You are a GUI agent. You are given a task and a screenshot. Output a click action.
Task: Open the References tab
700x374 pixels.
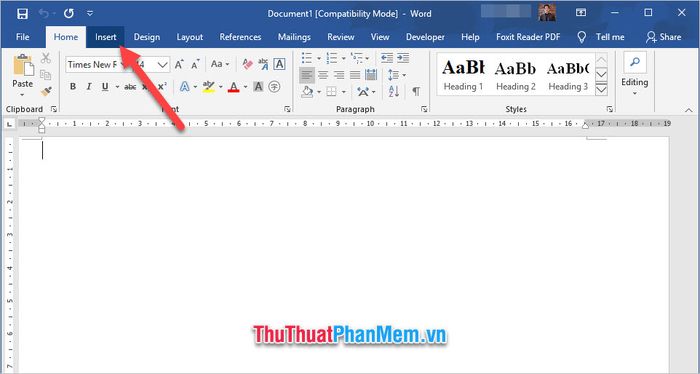[240, 37]
